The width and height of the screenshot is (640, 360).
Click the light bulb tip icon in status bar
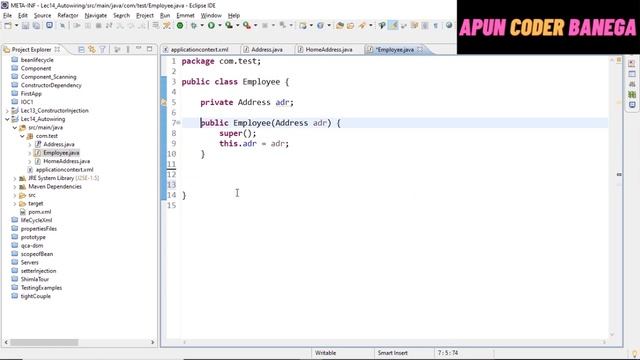click(634, 353)
